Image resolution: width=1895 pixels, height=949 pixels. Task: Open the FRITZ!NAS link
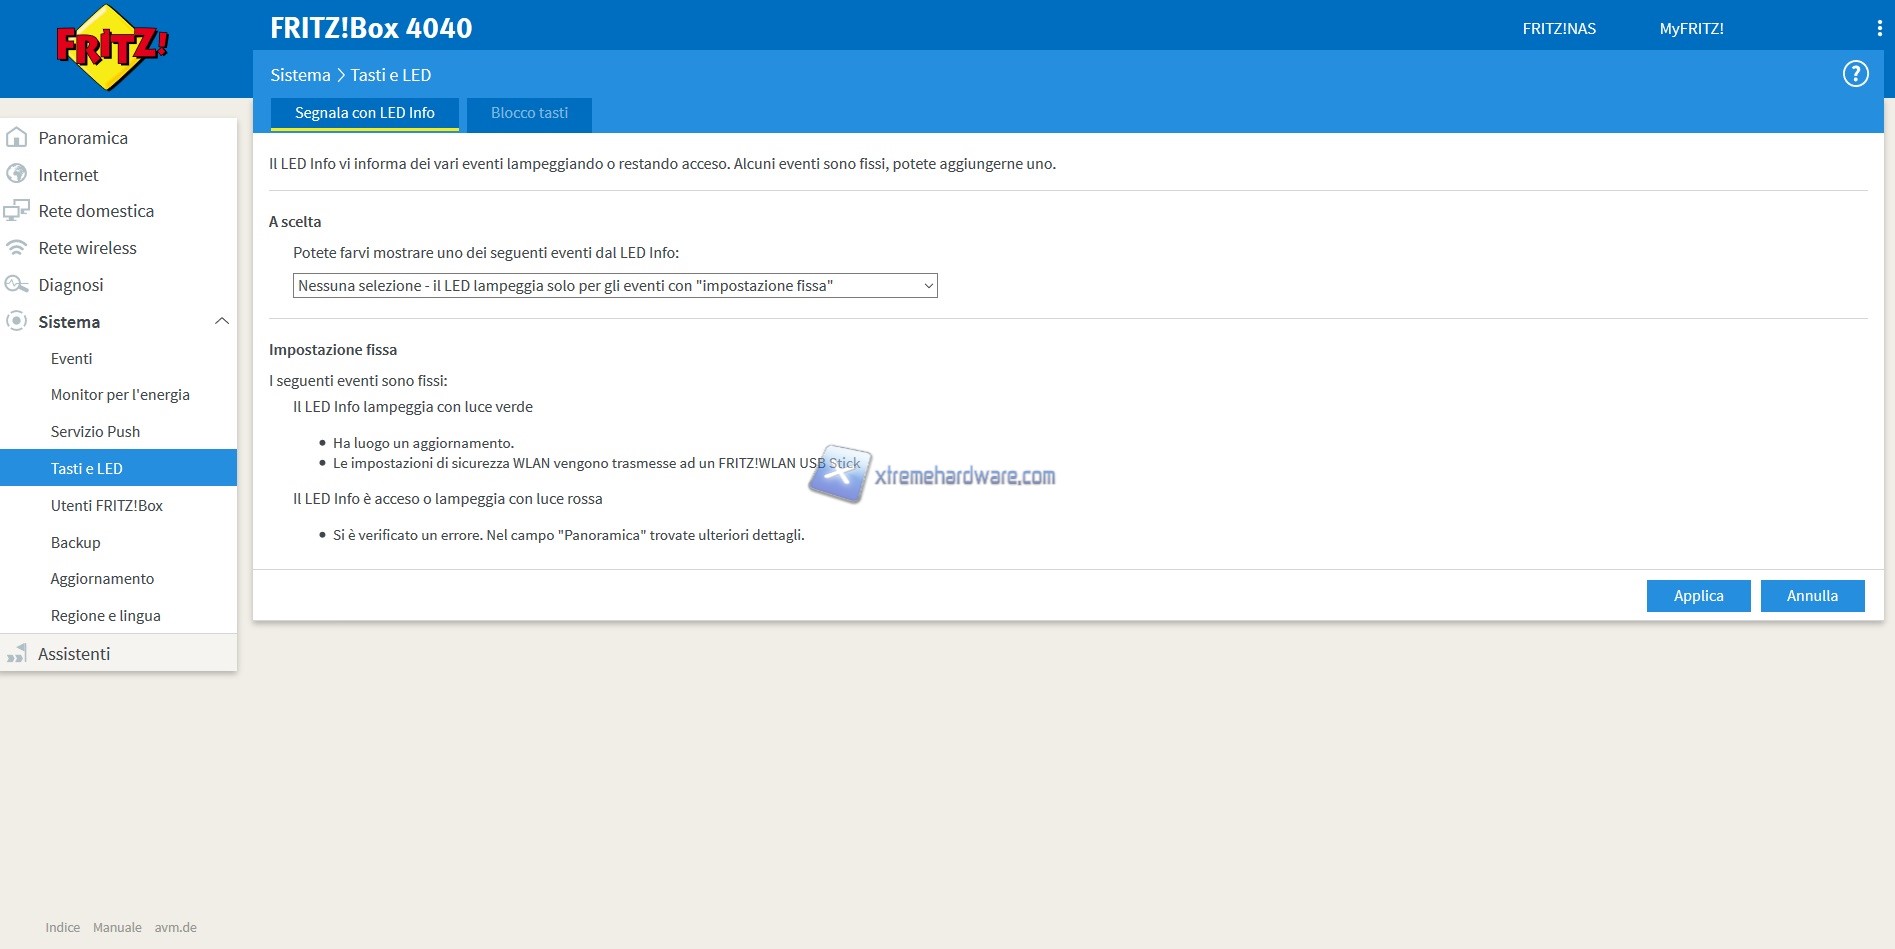1558,29
